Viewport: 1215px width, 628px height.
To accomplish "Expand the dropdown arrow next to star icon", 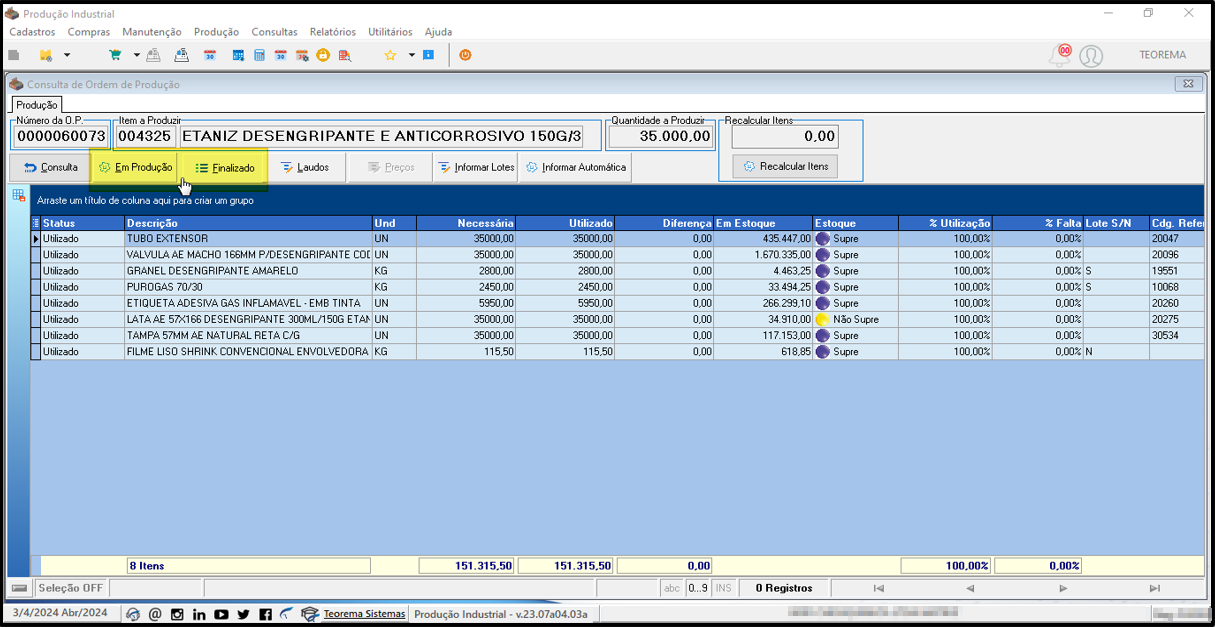I will click(411, 55).
